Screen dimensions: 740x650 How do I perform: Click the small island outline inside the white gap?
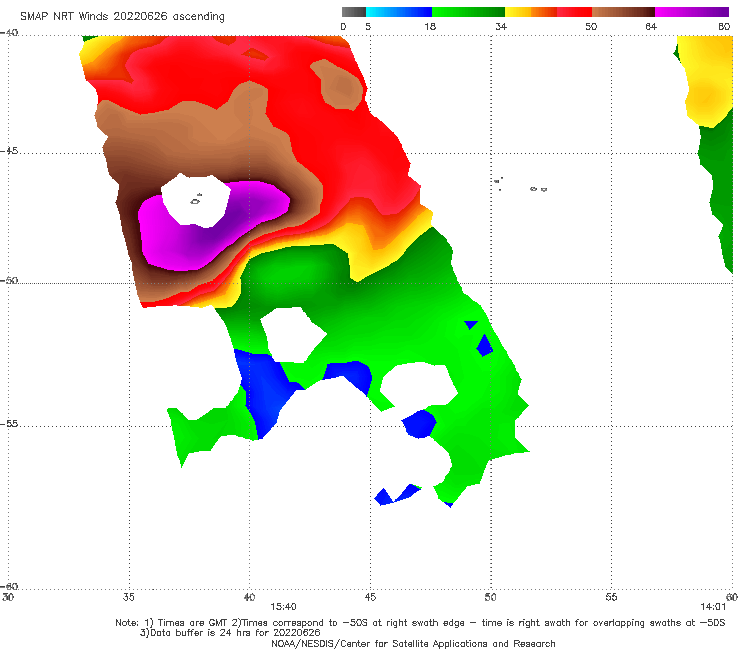(196, 200)
